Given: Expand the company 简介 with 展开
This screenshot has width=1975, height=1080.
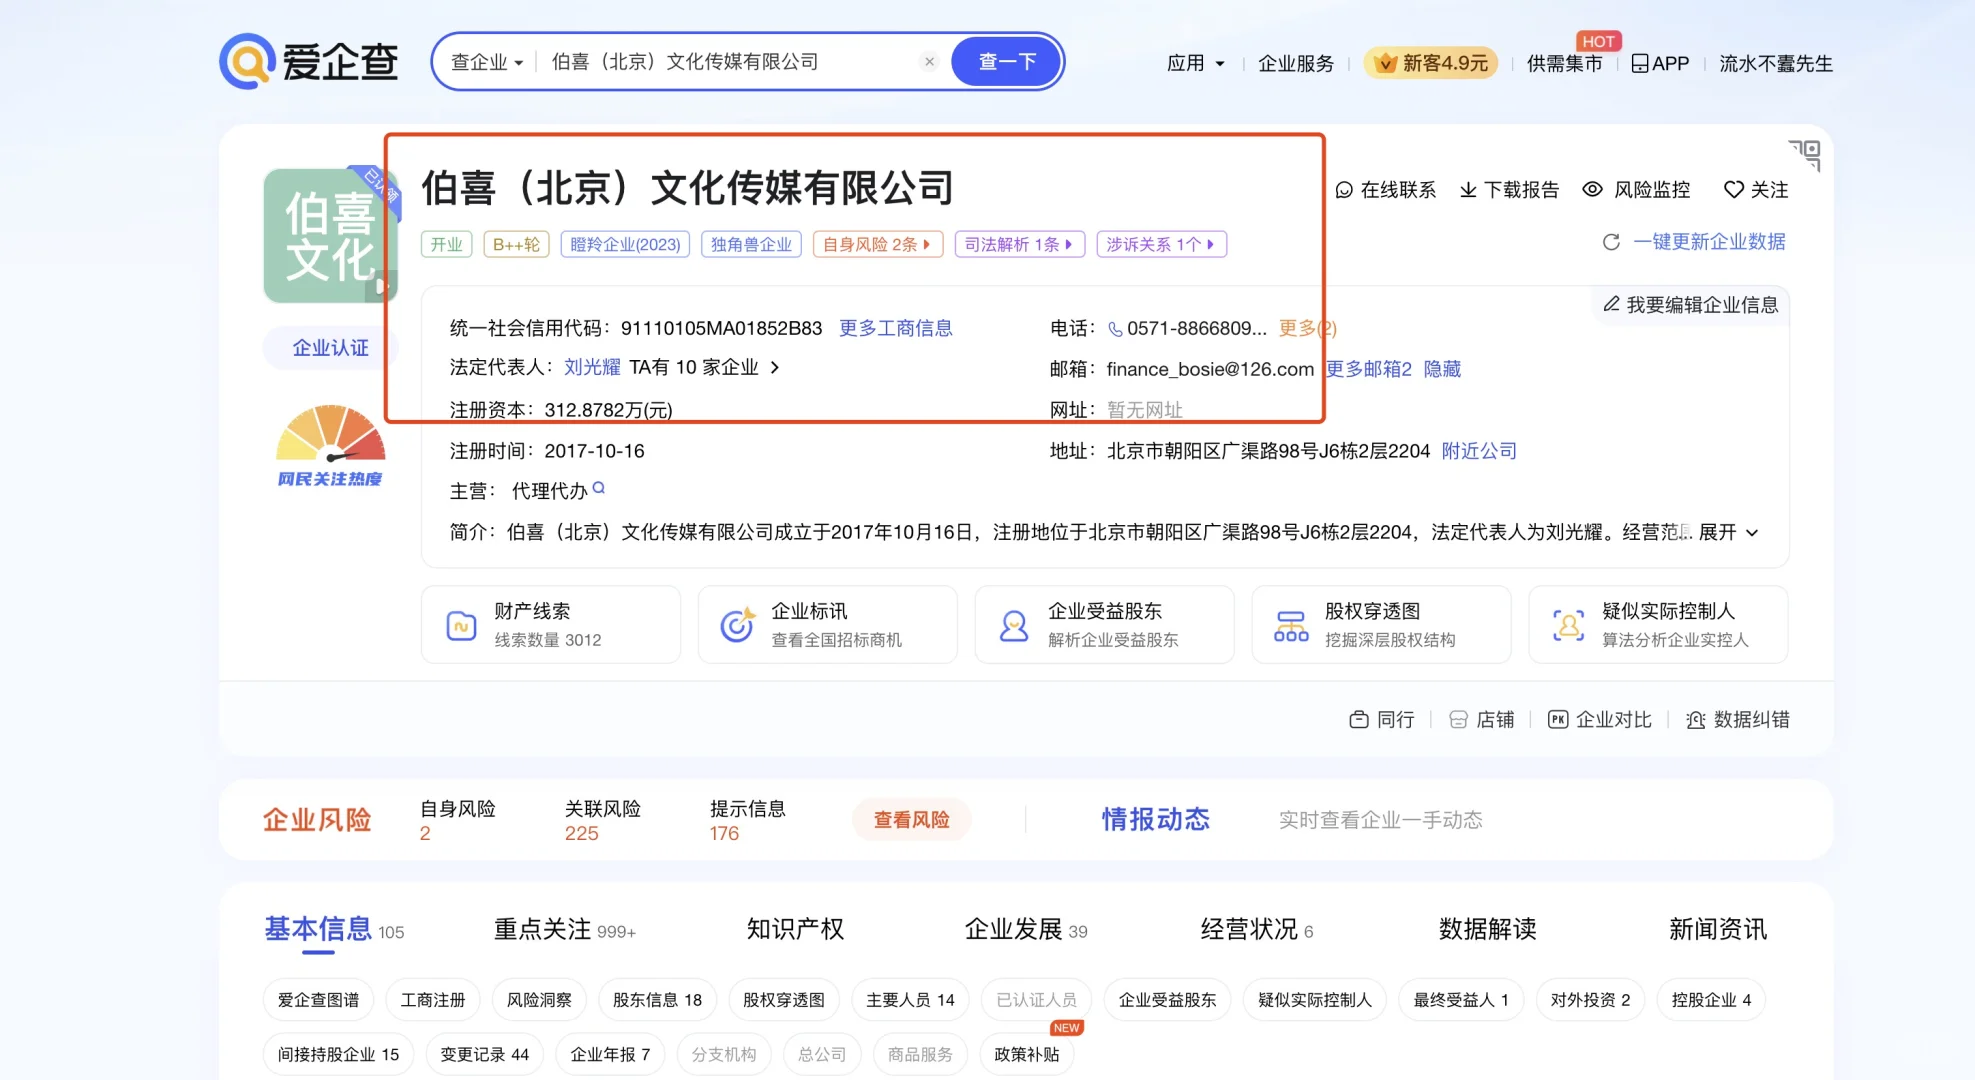Looking at the screenshot, I should tap(1728, 532).
